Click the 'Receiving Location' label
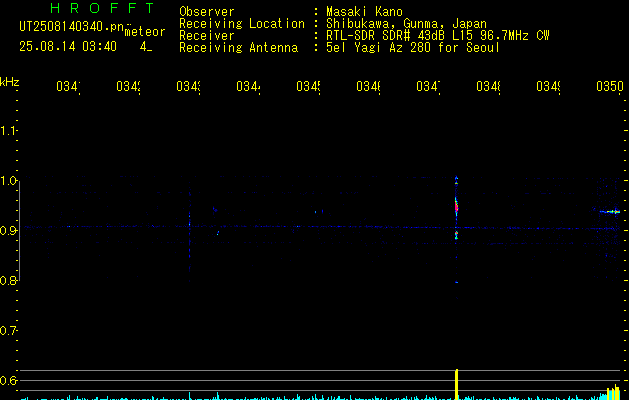Image resolution: width=629 pixels, height=400 pixels. [x=242, y=24]
